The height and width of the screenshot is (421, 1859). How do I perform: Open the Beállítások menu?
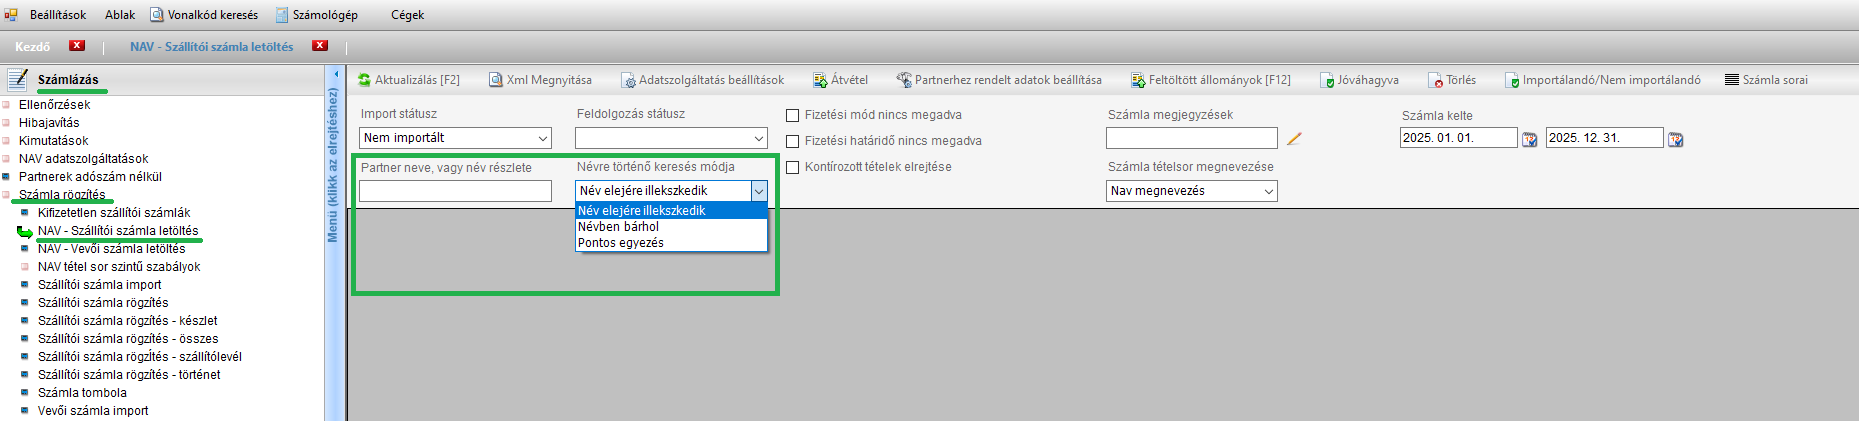pyautogui.click(x=57, y=15)
